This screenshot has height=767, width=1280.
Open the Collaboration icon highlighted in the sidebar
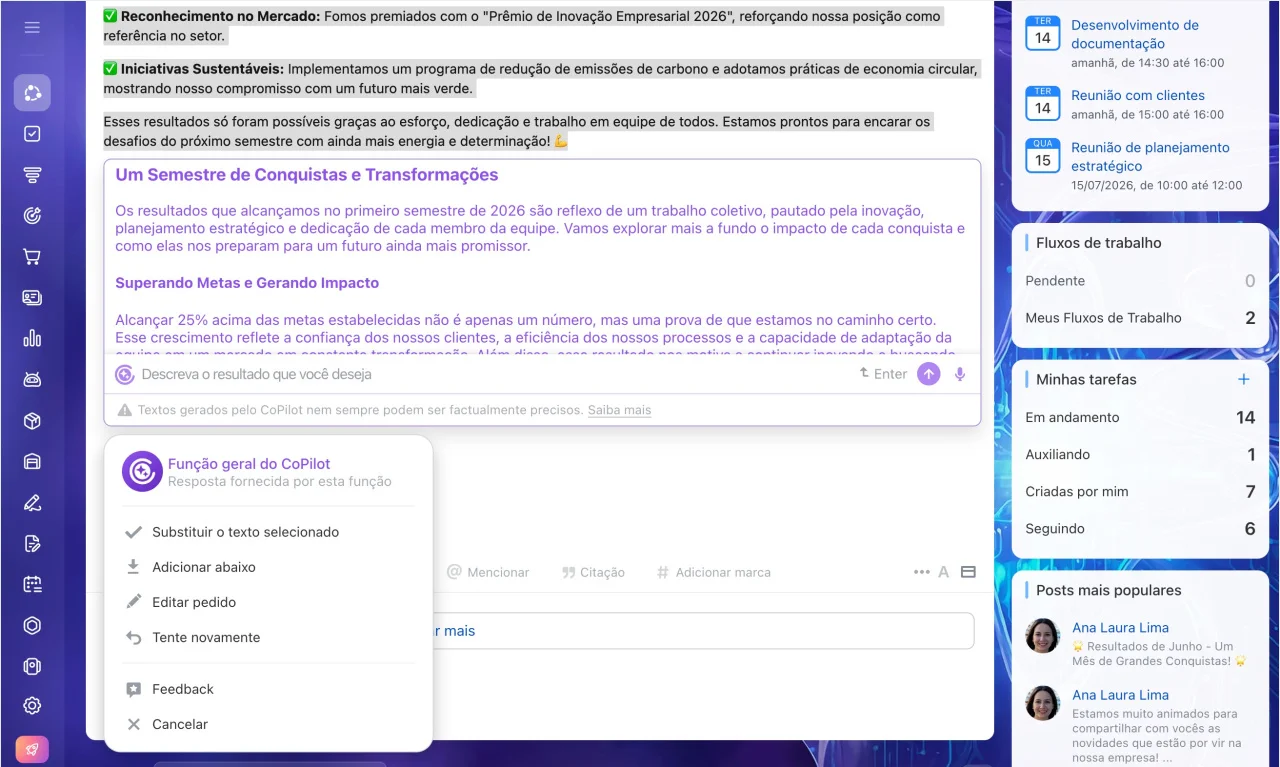(32, 93)
